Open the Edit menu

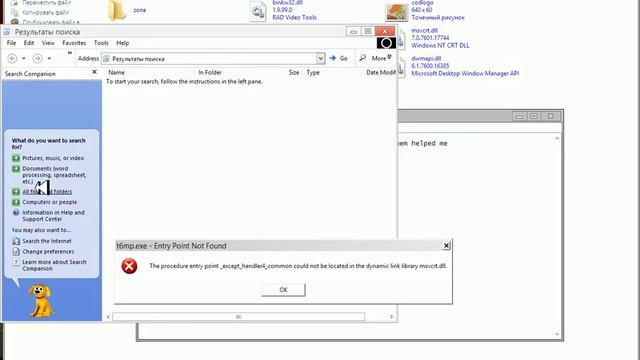pyautogui.click(x=29, y=43)
